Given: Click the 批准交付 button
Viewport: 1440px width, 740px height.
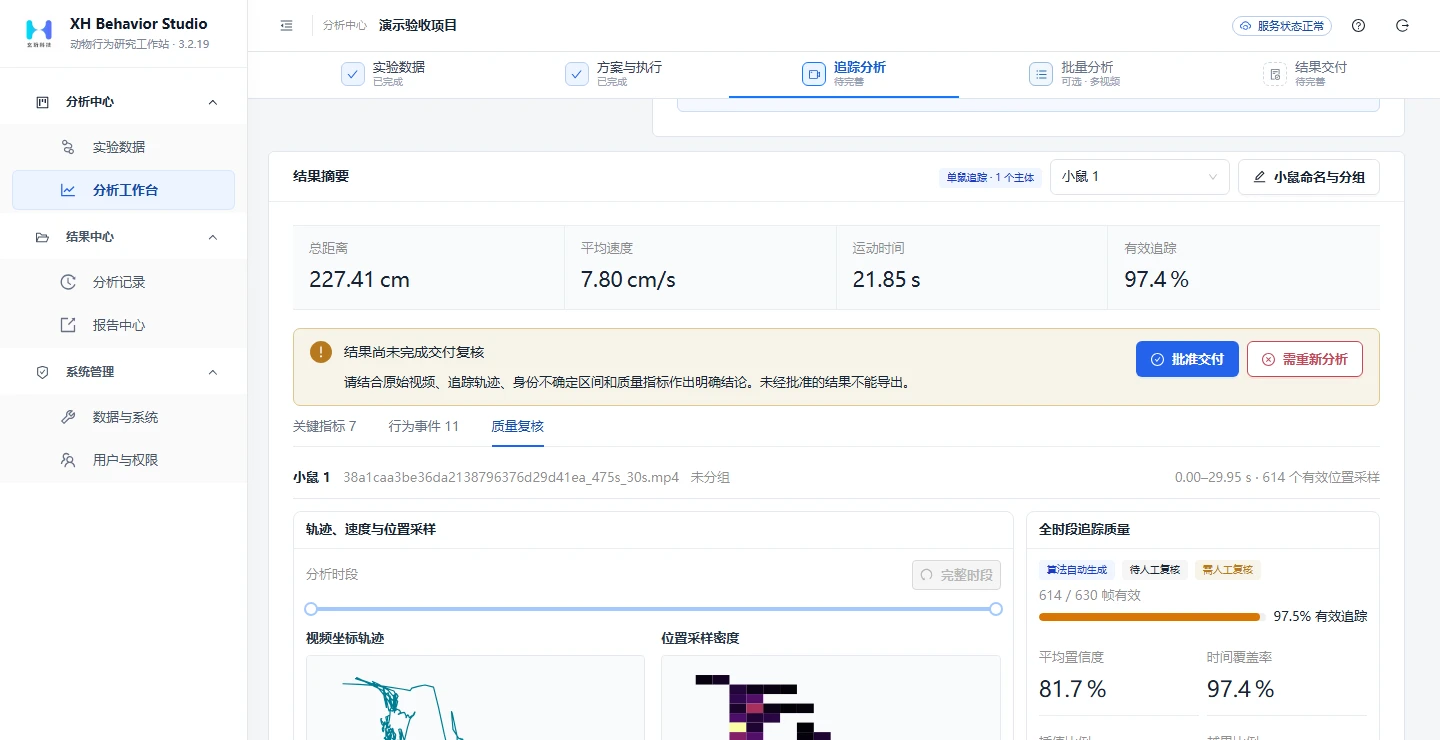Looking at the screenshot, I should (1187, 359).
